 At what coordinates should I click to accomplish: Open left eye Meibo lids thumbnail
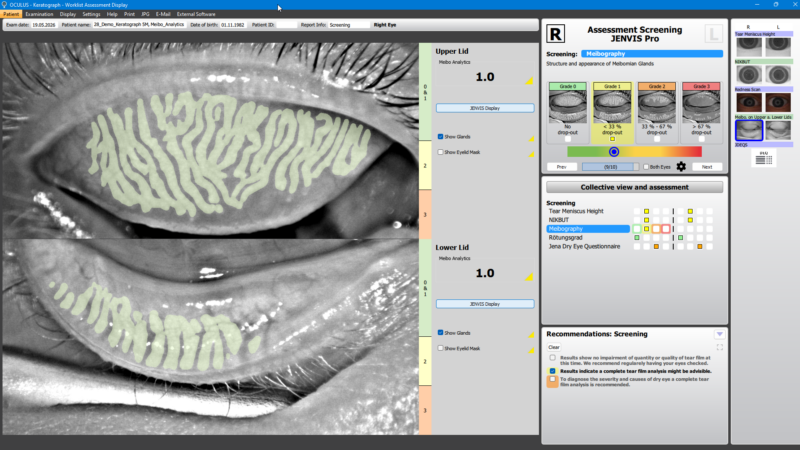point(778,130)
